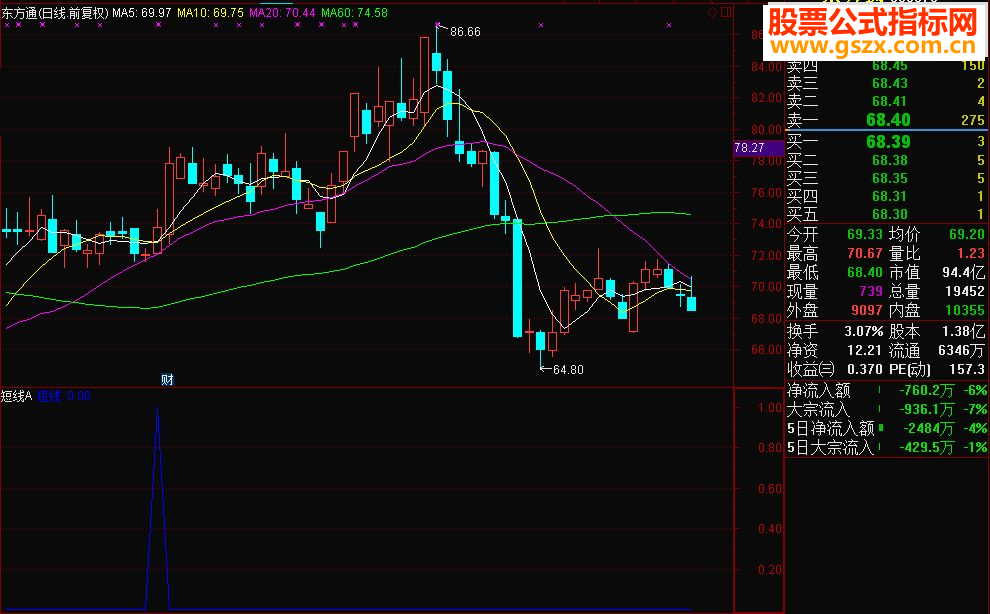Click the diamond icon above the chart
Image resolution: width=990 pixels, height=614 pixels.
[712, 12]
